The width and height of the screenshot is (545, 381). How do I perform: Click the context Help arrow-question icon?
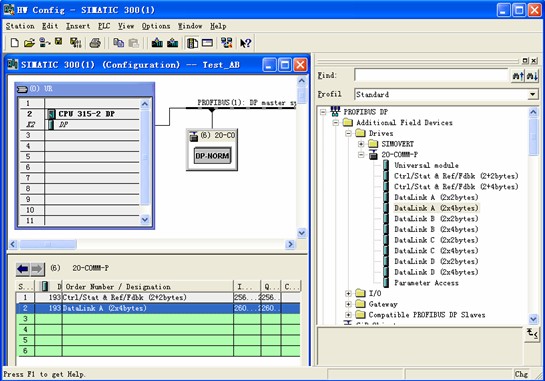click(x=245, y=43)
